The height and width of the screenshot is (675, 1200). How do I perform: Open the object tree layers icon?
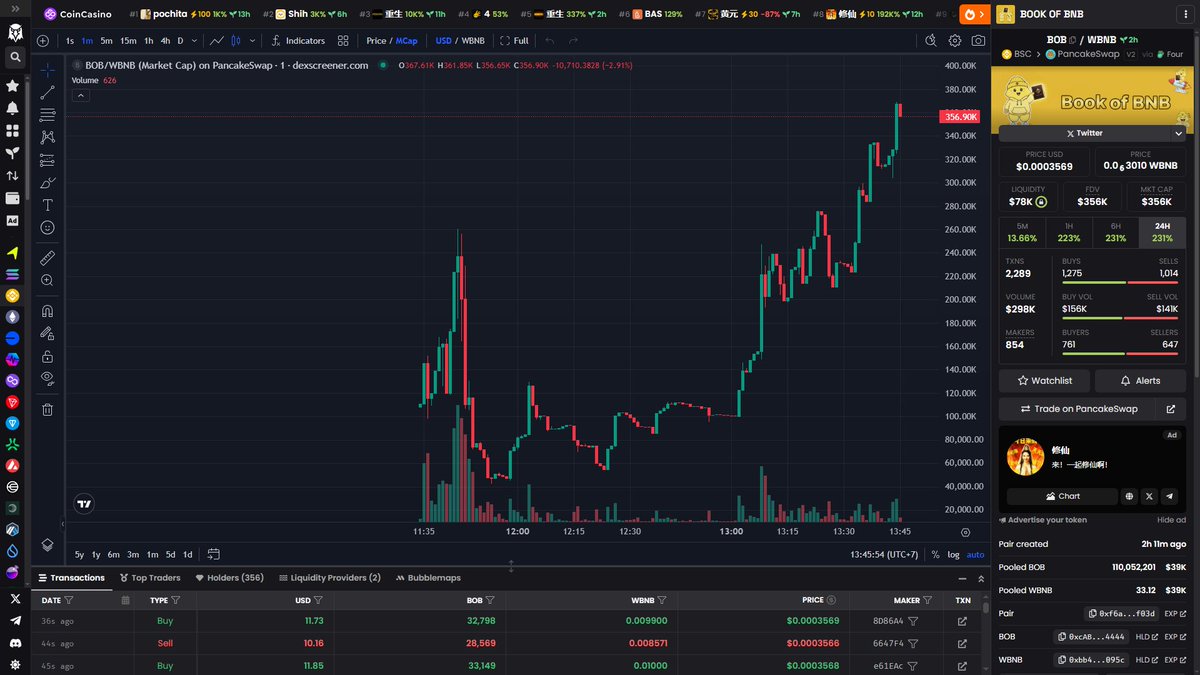coord(47,544)
